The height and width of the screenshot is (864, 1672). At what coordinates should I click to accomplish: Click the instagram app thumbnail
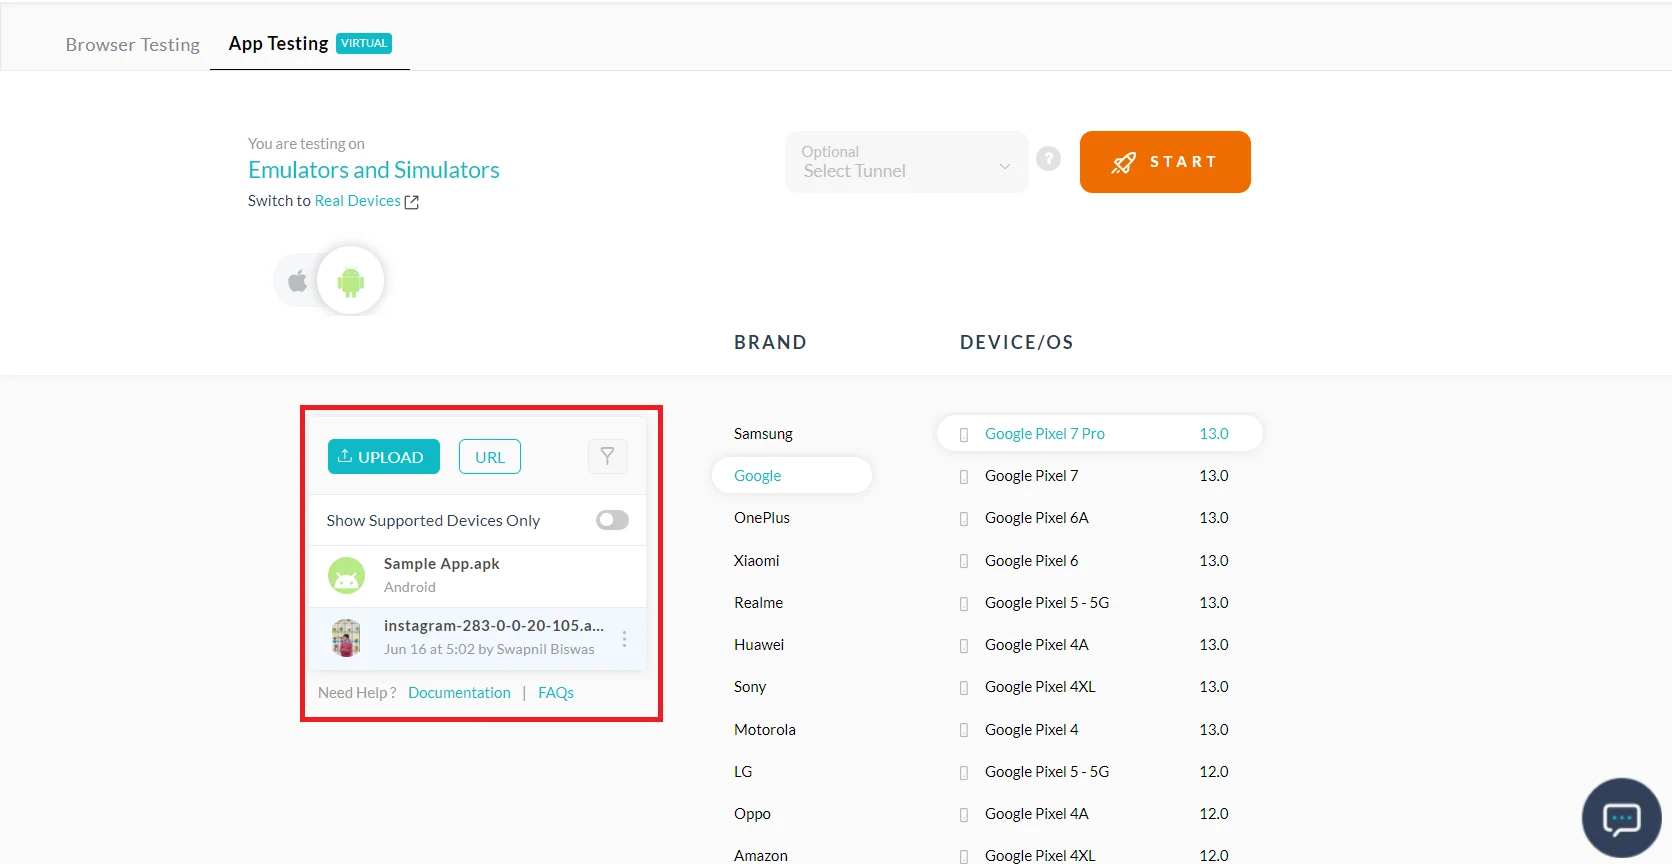[347, 637]
